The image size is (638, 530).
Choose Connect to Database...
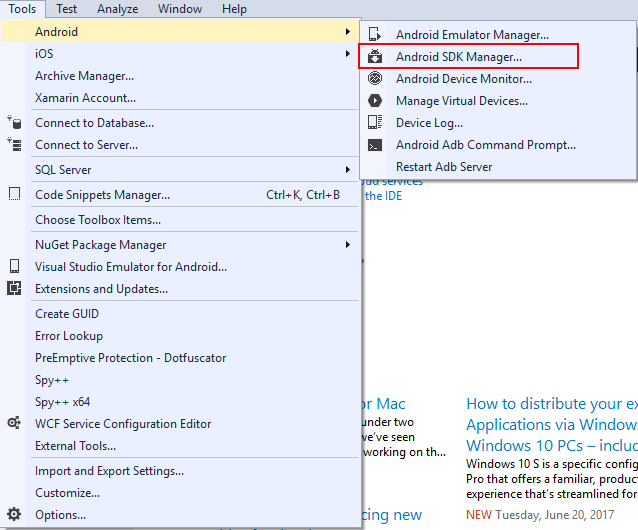180,122
